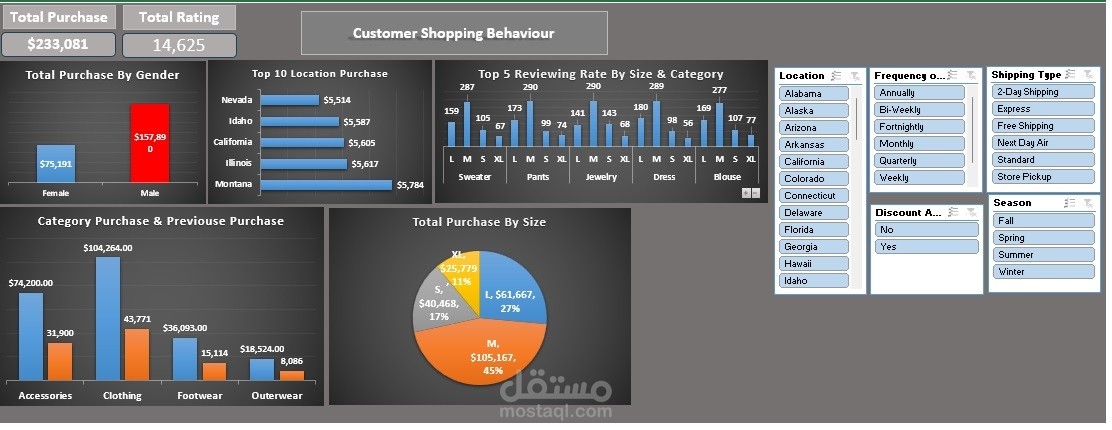This screenshot has width=1112, height=430.
Task: Select the blue Female bar in gender chart
Action: 56,164
